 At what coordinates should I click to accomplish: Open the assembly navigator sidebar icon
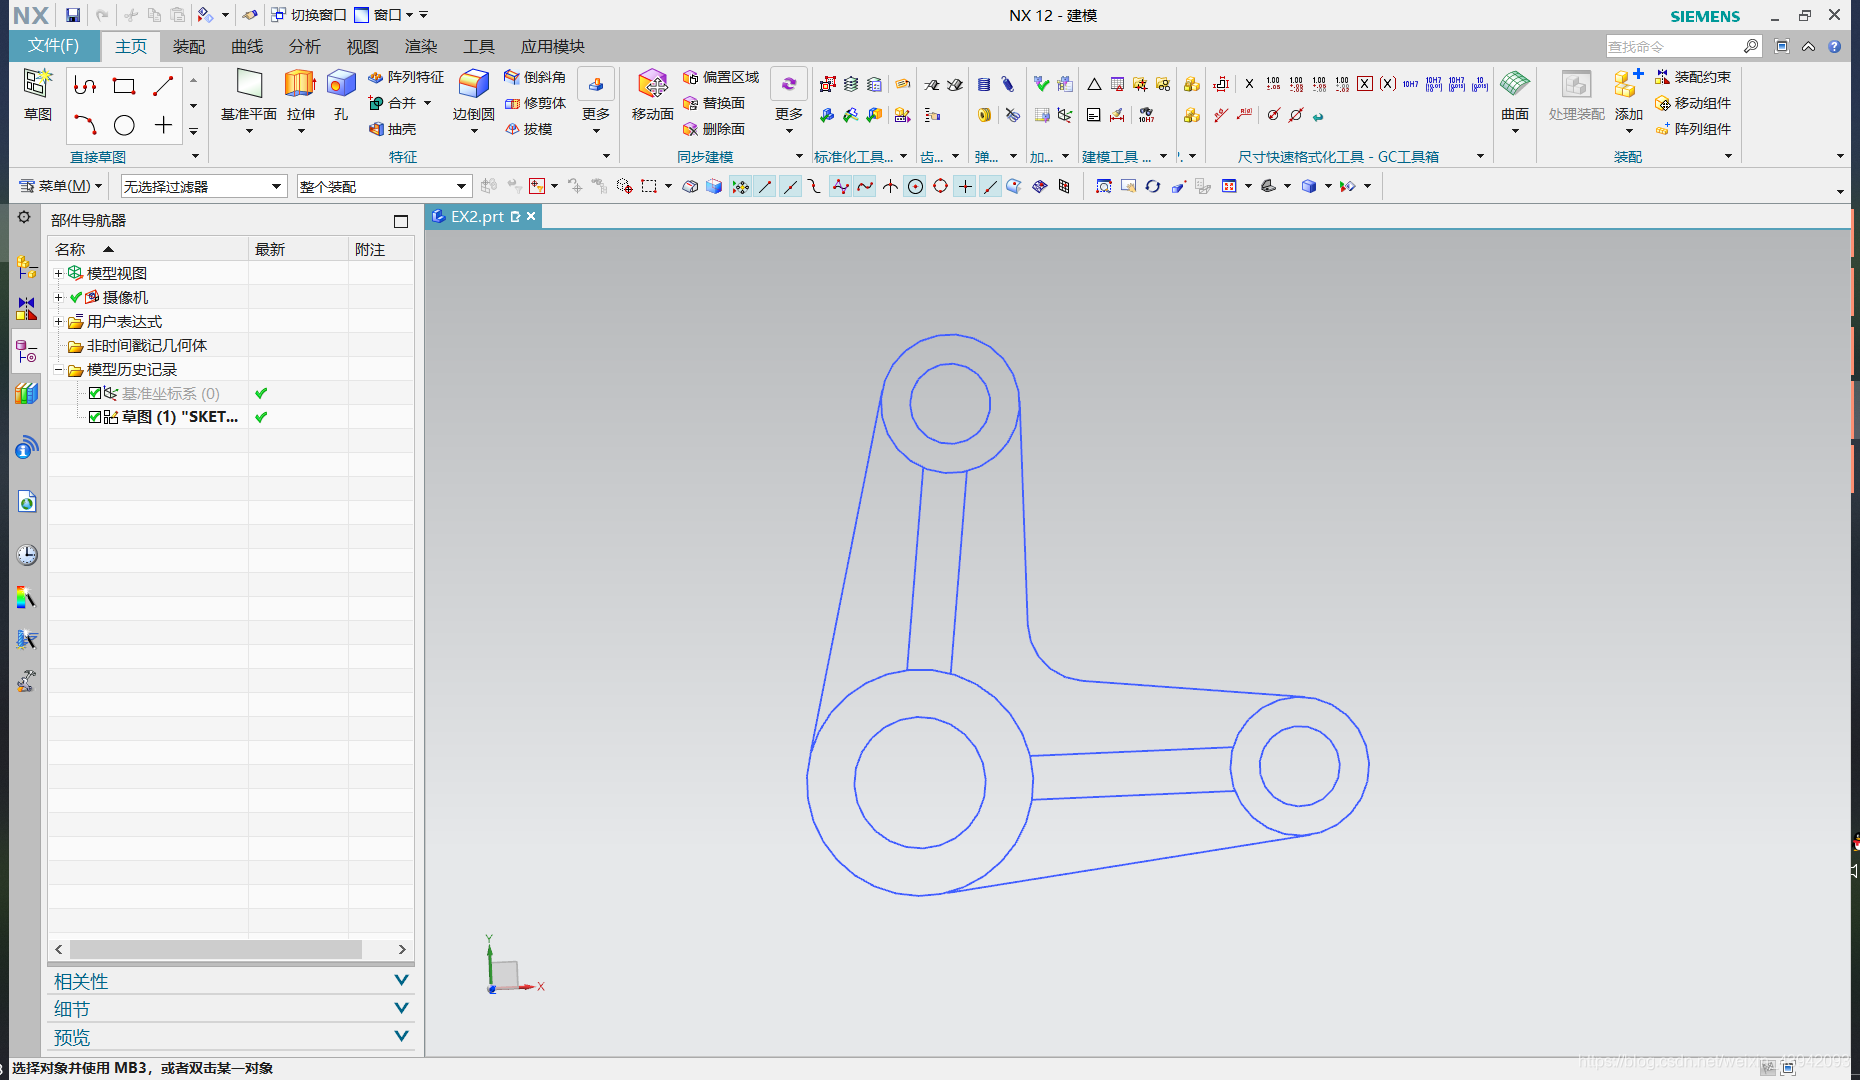click(x=27, y=267)
